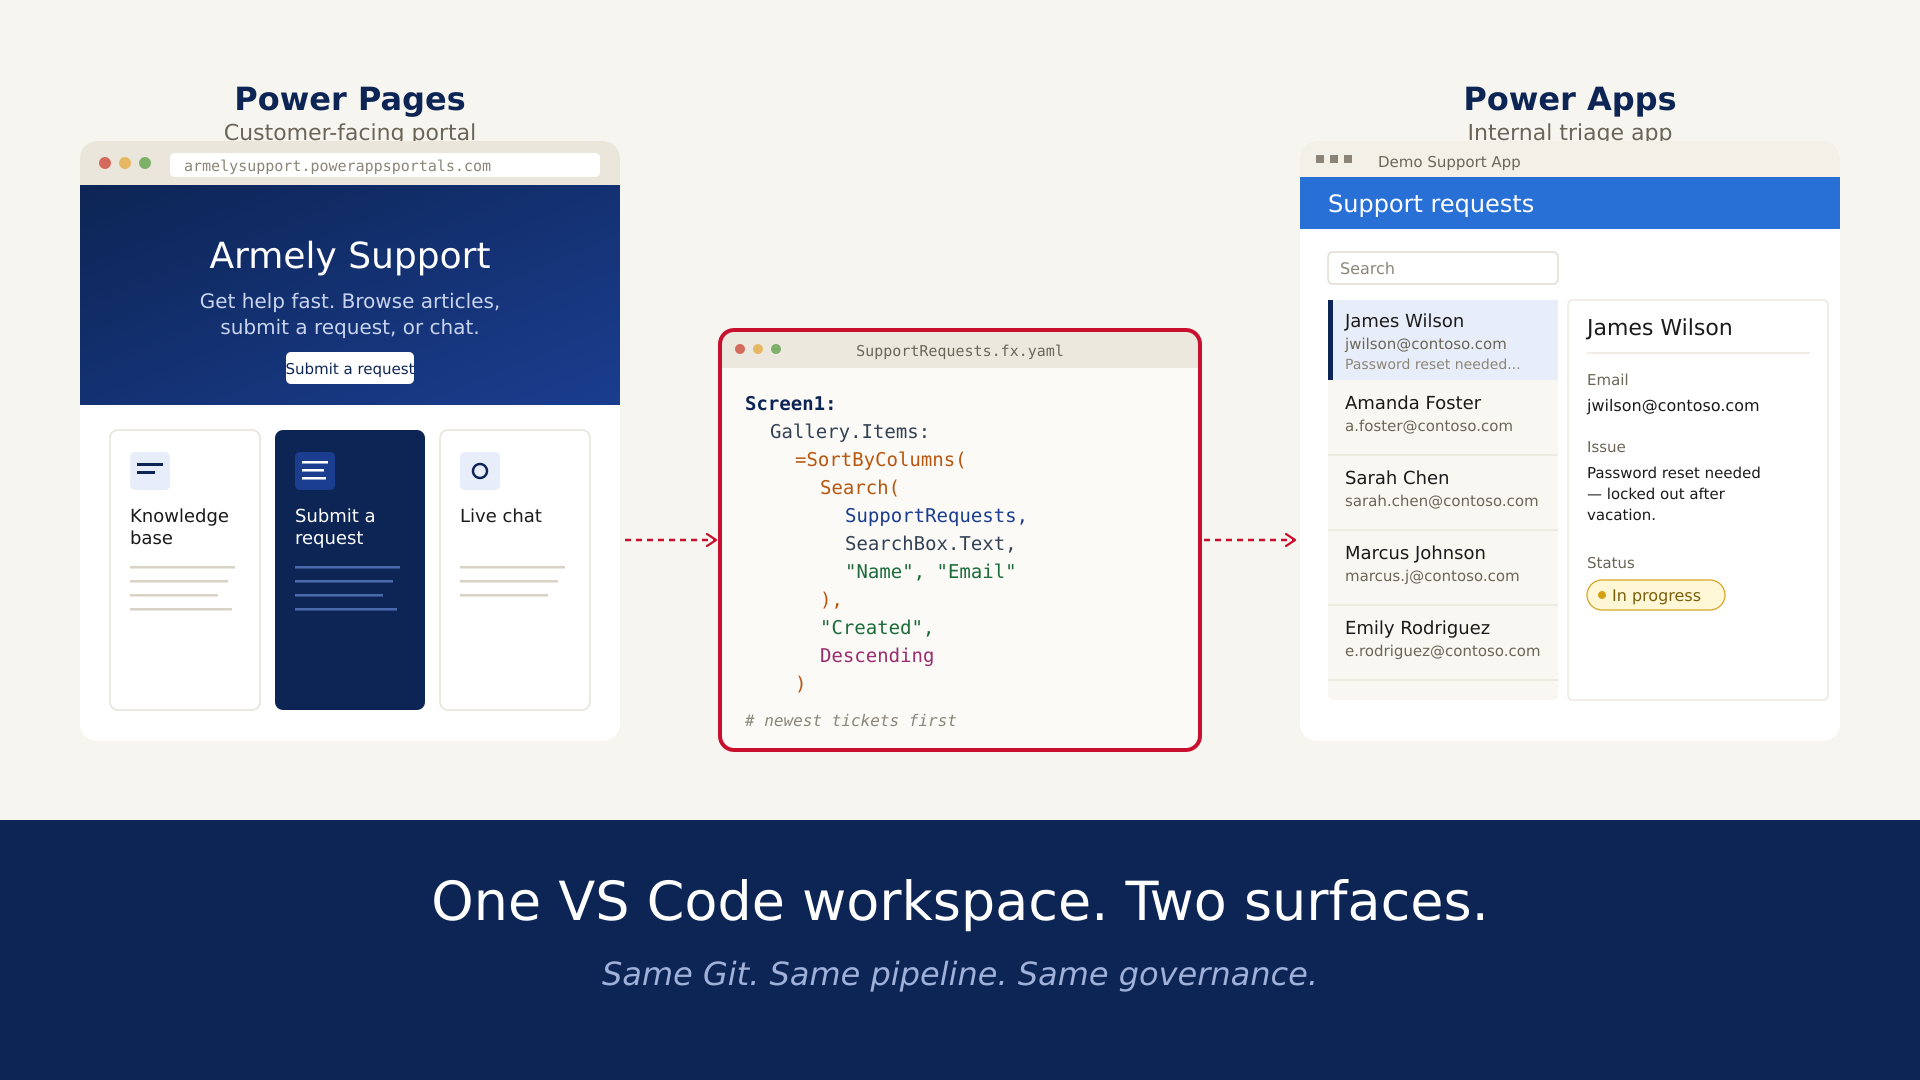This screenshot has height=1080, width=1920.
Task: Click the status dot in the In progress badge
Action: tap(1601, 595)
